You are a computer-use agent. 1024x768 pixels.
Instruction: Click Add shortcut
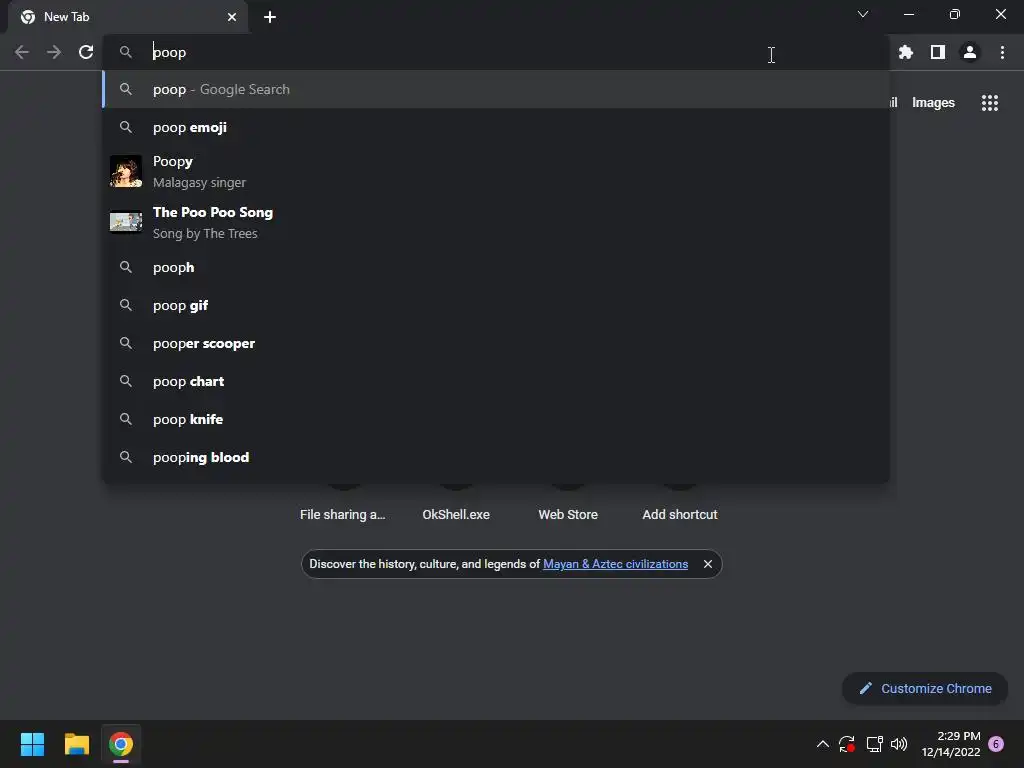tap(680, 514)
